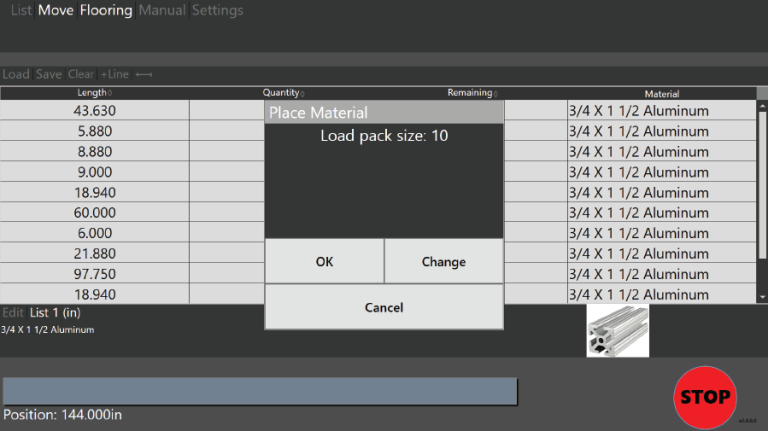Select the 8.880 length cell
This screenshot has width=768, height=431.
95,152
